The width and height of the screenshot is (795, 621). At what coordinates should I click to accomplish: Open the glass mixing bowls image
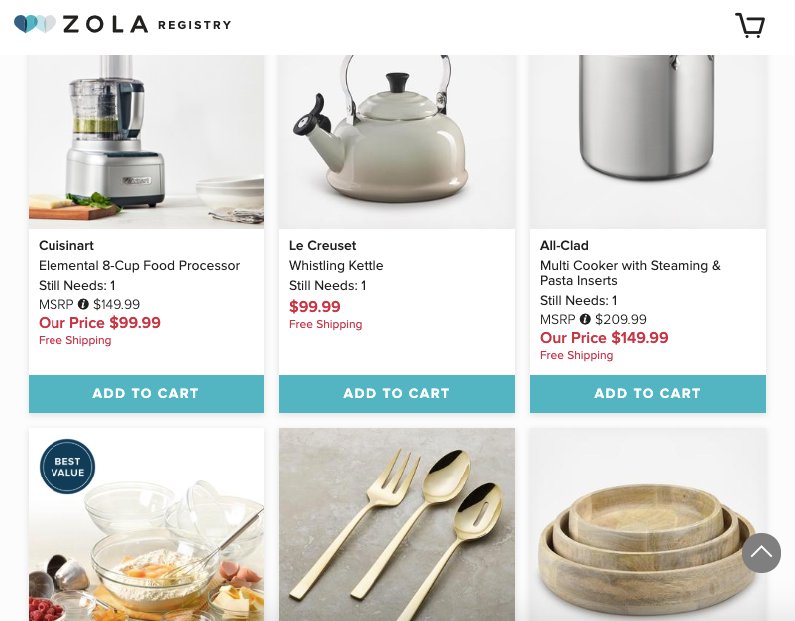(x=146, y=525)
